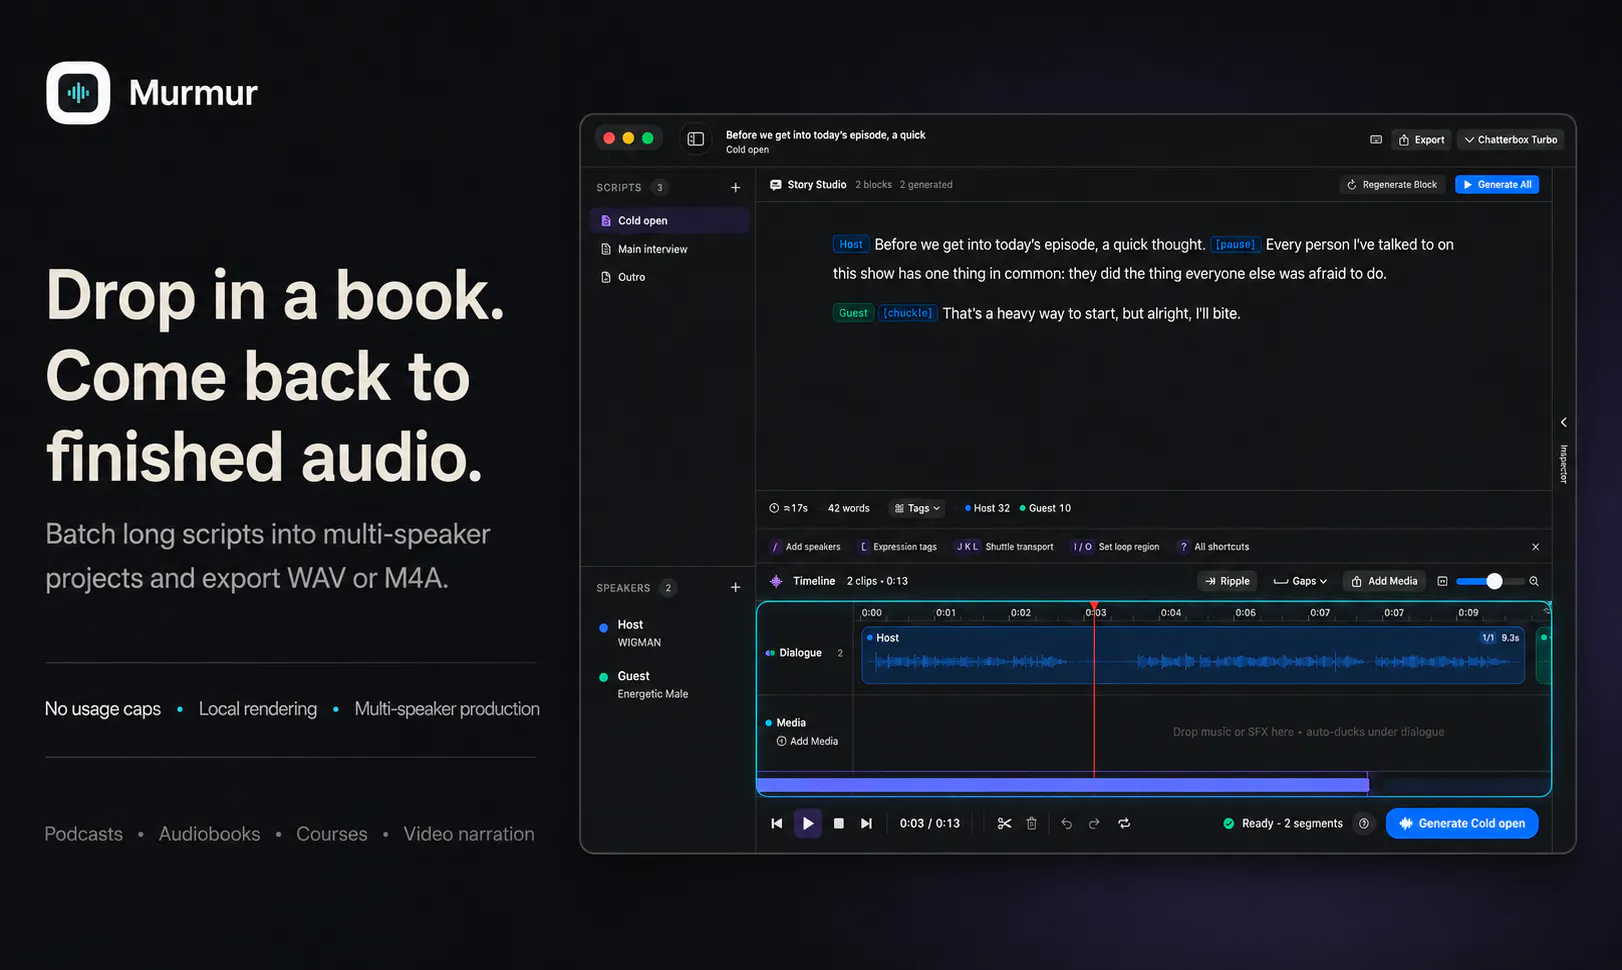Image resolution: width=1622 pixels, height=970 pixels.
Task: Open the Tags dropdown
Action: 917,508
